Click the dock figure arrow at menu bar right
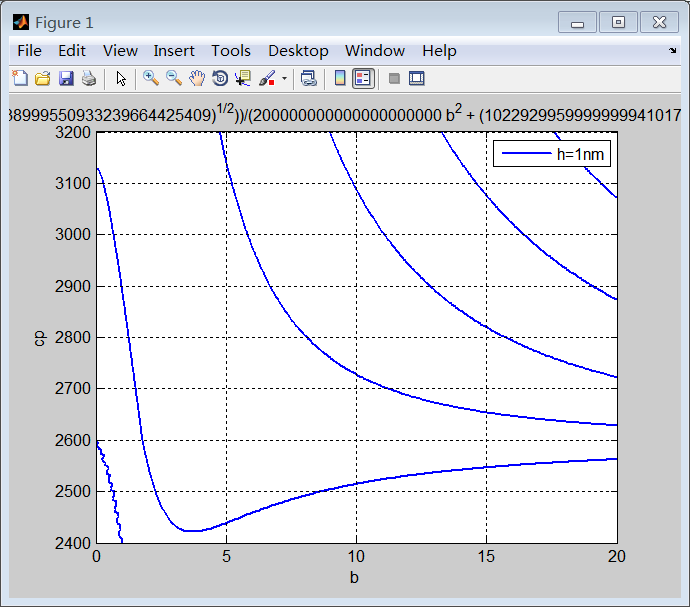 (x=672, y=50)
